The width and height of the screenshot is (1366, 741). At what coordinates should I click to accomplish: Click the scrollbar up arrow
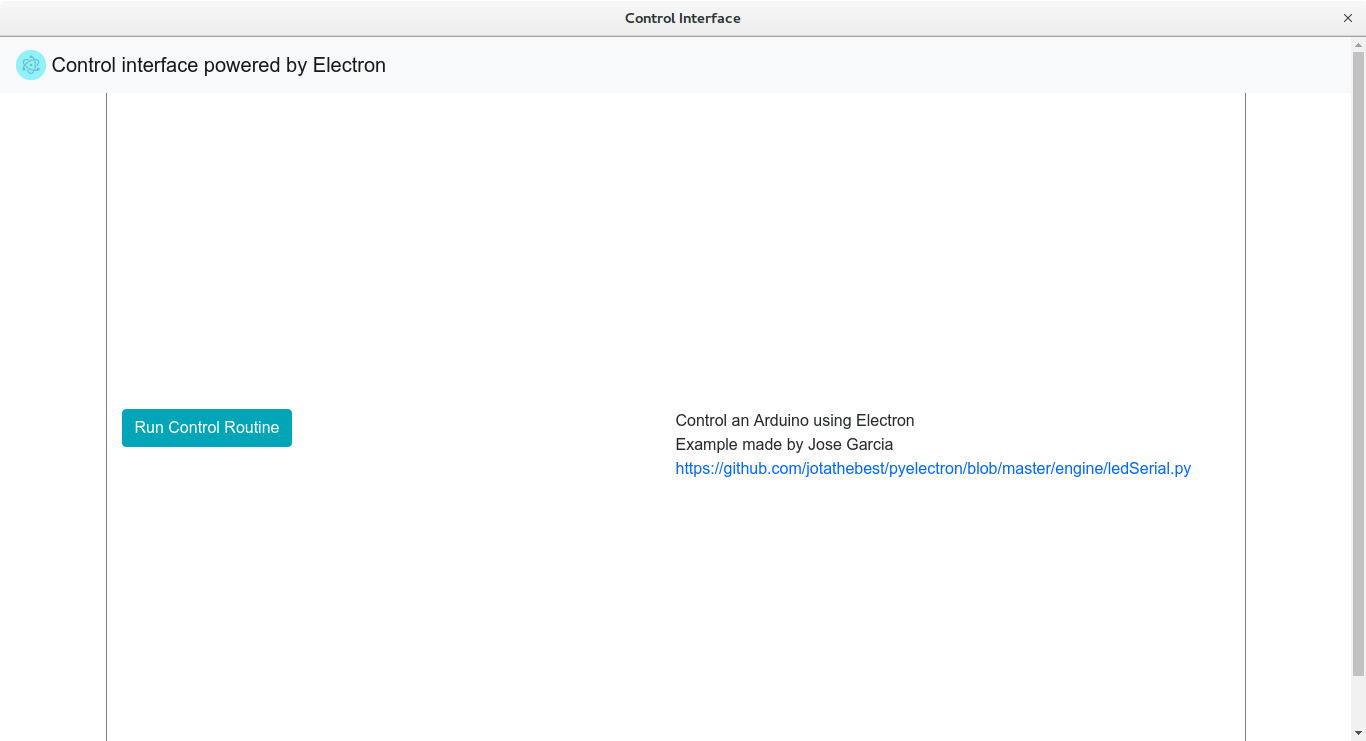[1358, 44]
